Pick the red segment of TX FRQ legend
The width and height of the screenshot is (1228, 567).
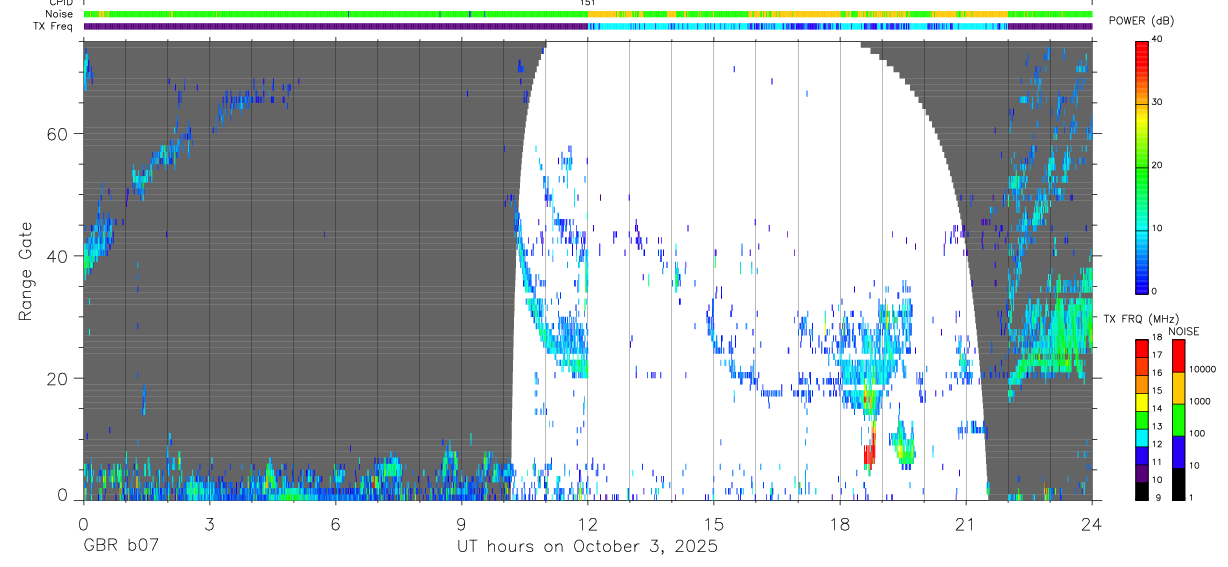tap(1142, 349)
